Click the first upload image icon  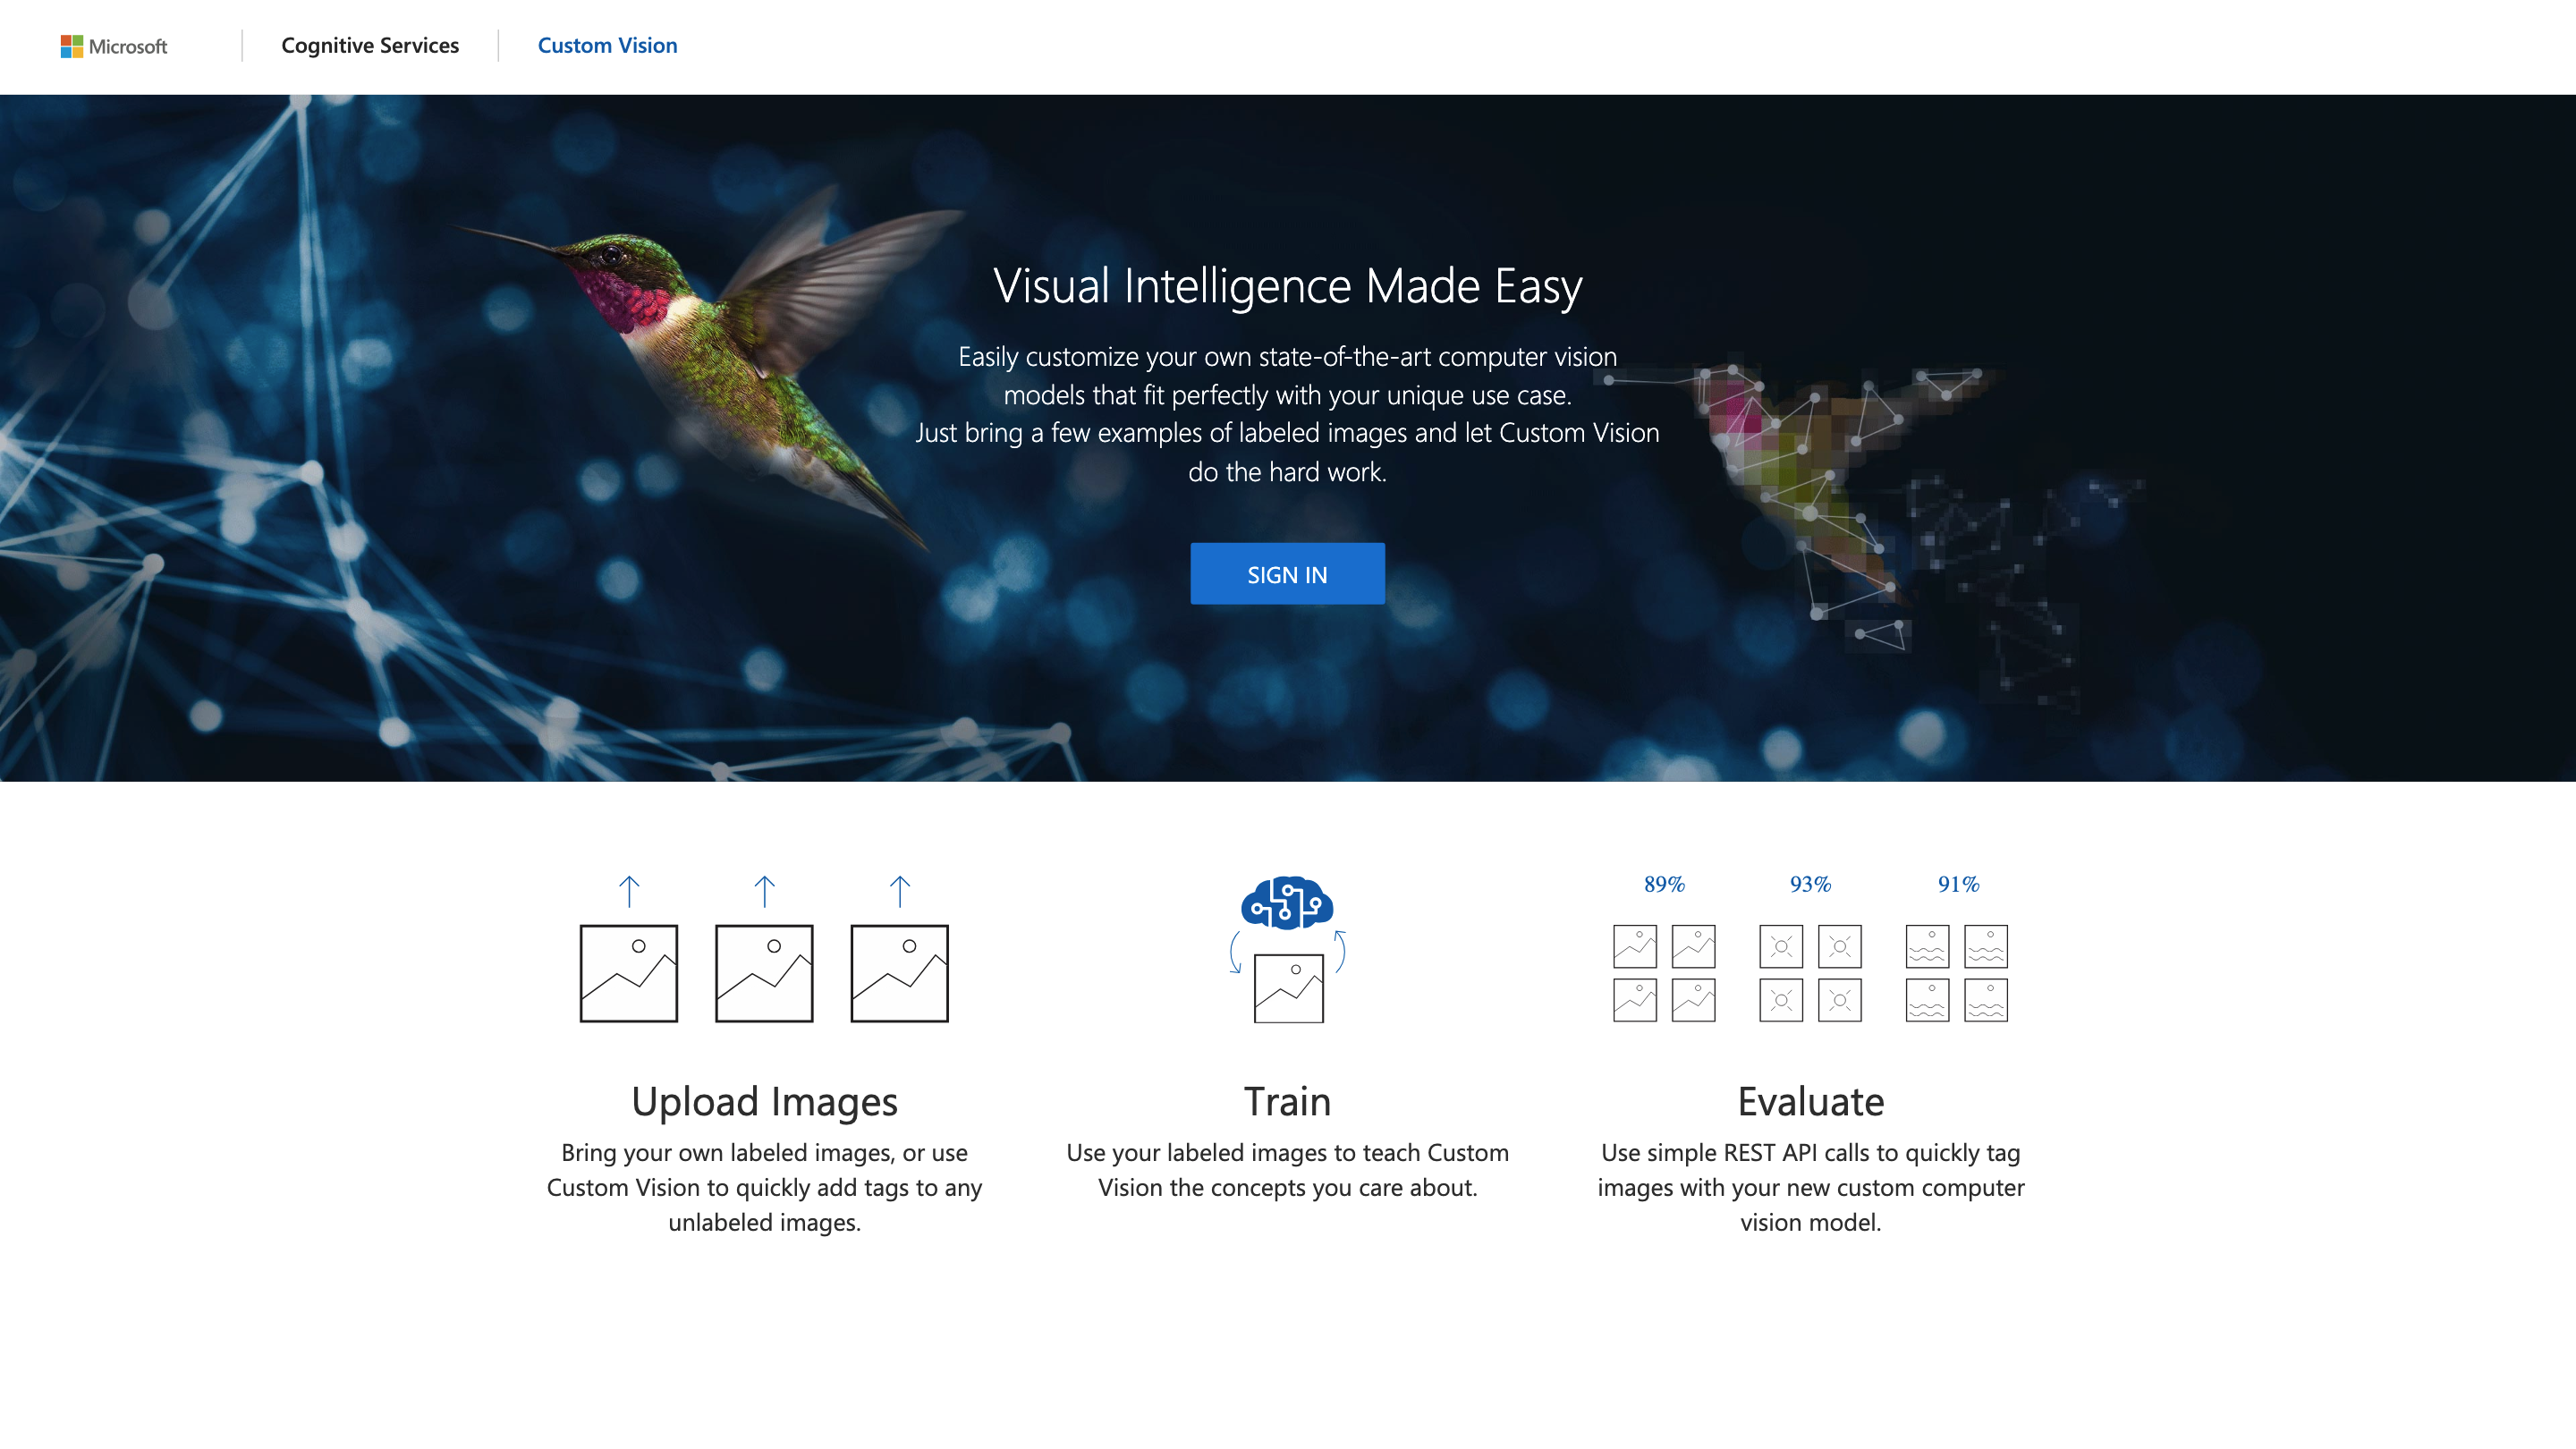coord(628,973)
